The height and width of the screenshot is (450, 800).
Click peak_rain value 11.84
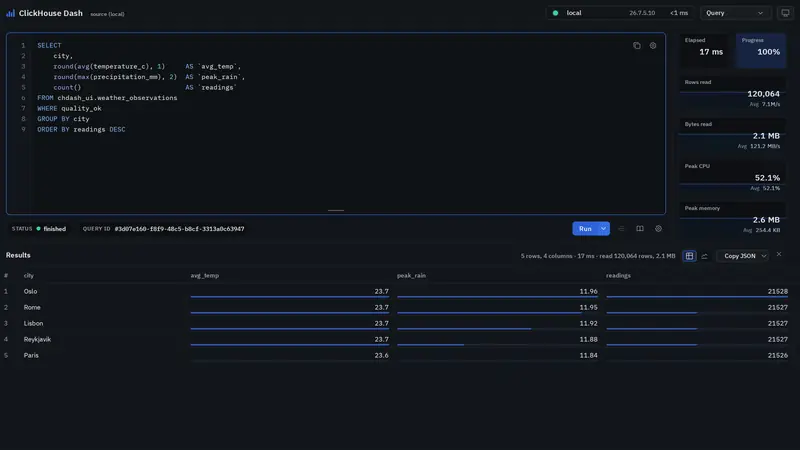(588, 355)
